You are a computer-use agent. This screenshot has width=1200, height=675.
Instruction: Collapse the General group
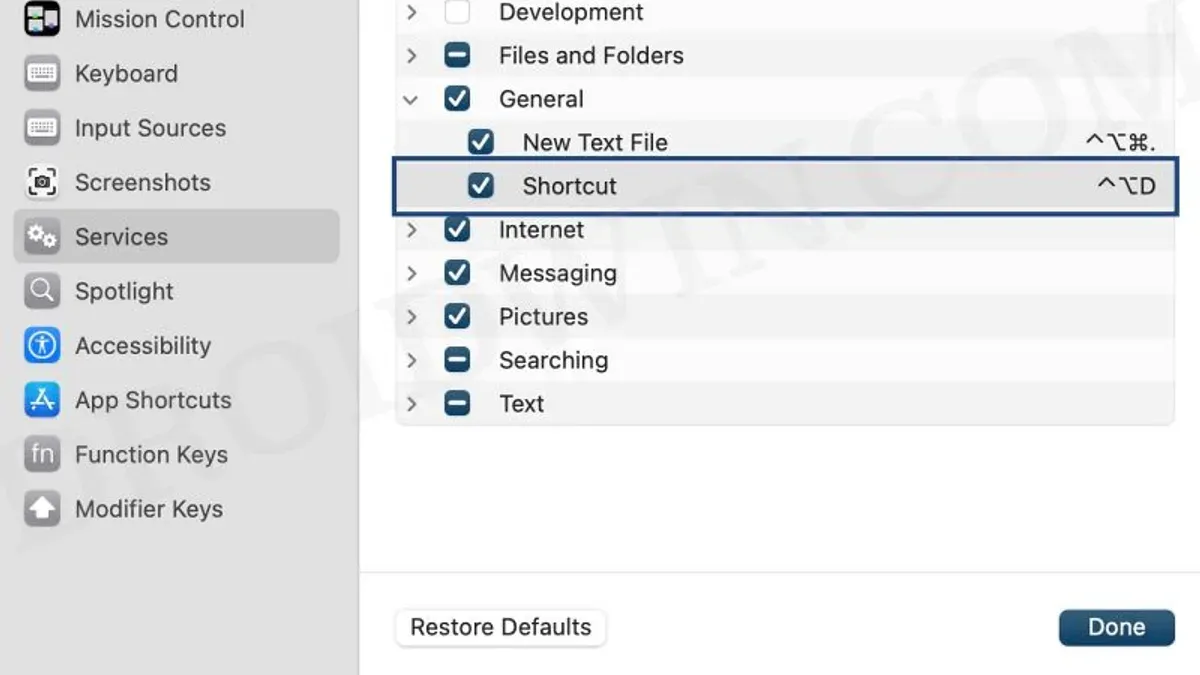(411, 99)
